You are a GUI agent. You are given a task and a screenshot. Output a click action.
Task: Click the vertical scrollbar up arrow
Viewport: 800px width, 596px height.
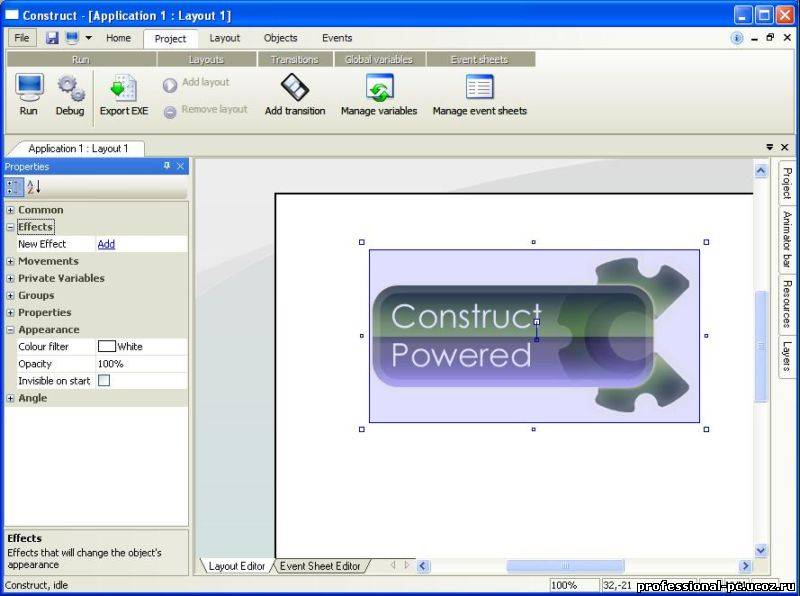tap(761, 170)
